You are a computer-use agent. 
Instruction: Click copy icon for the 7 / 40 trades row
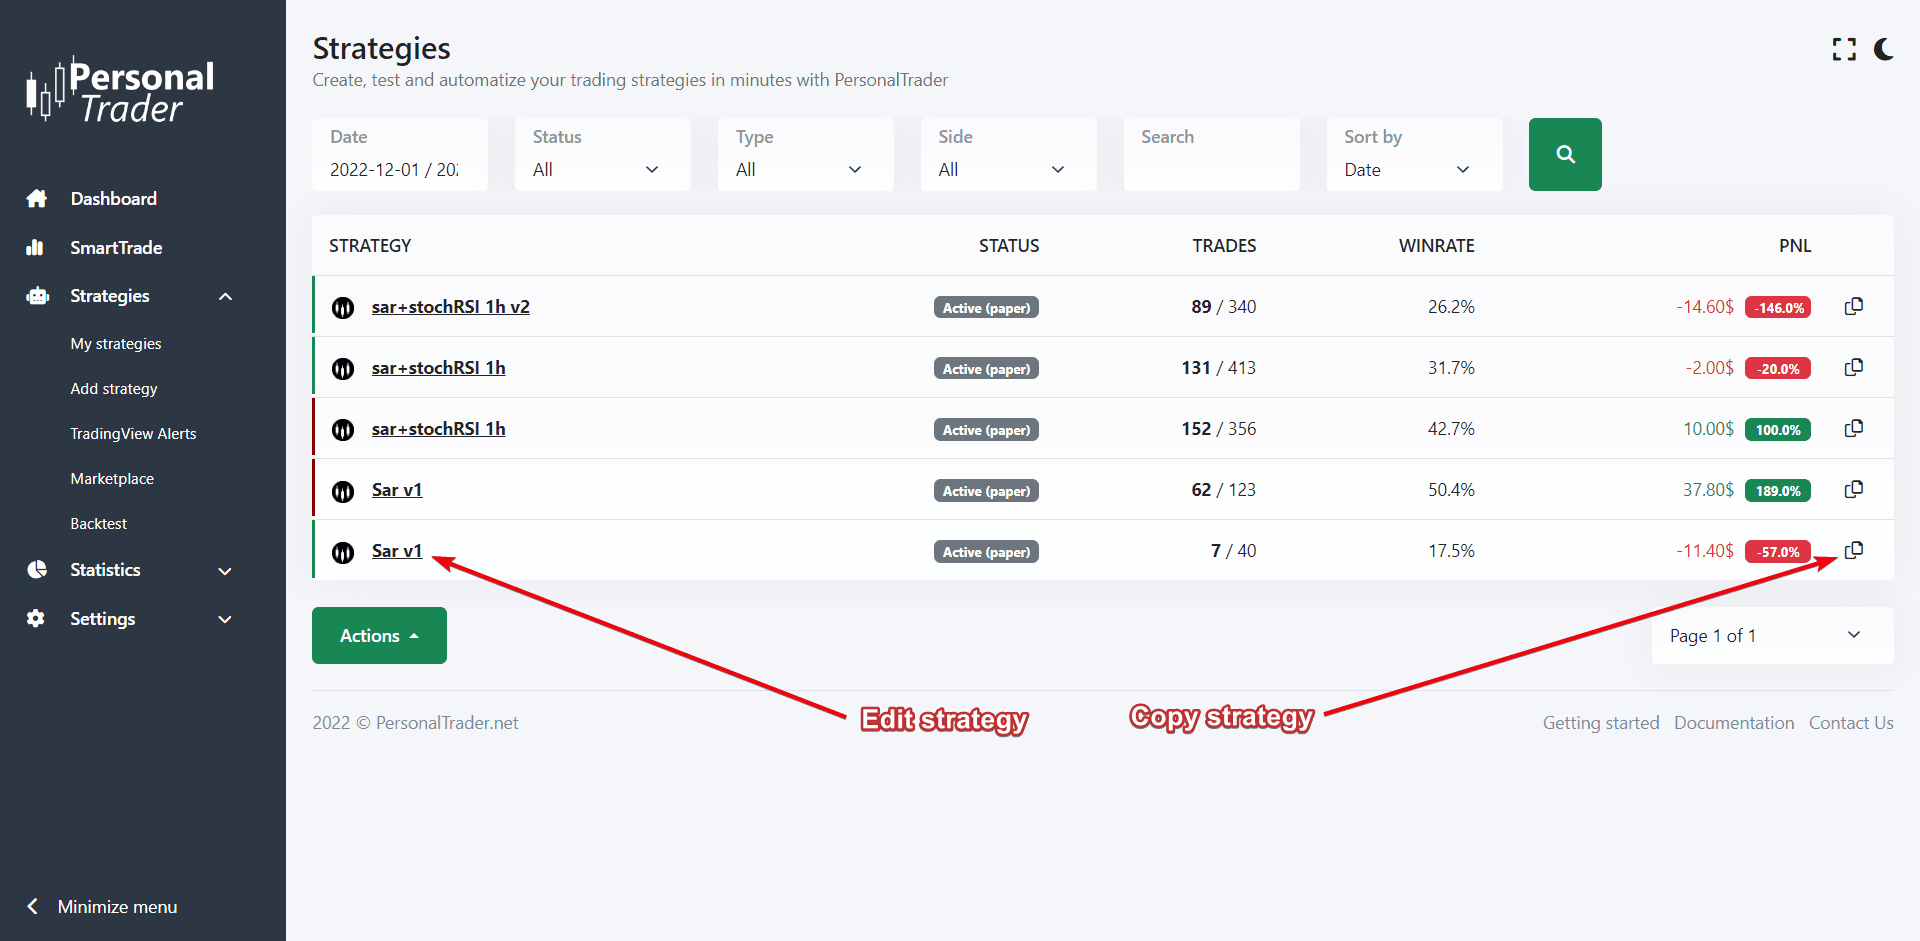pyautogui.click(x=1853, y=550)
